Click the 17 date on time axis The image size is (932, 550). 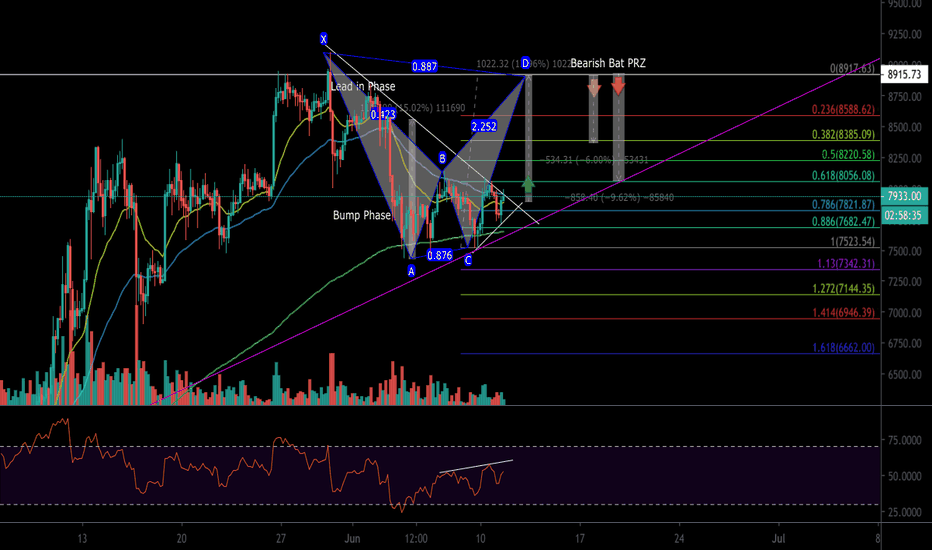click(580, 539)
